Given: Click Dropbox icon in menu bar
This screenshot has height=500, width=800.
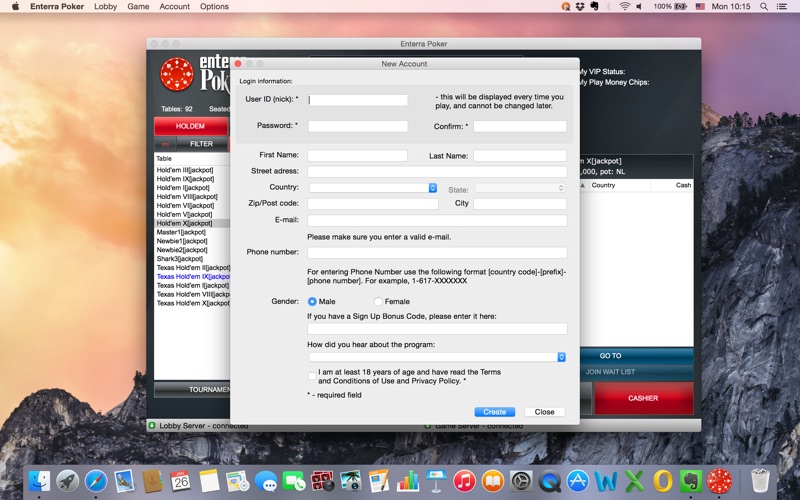Looking at the screenshot, I should click(x=580, y=7).
